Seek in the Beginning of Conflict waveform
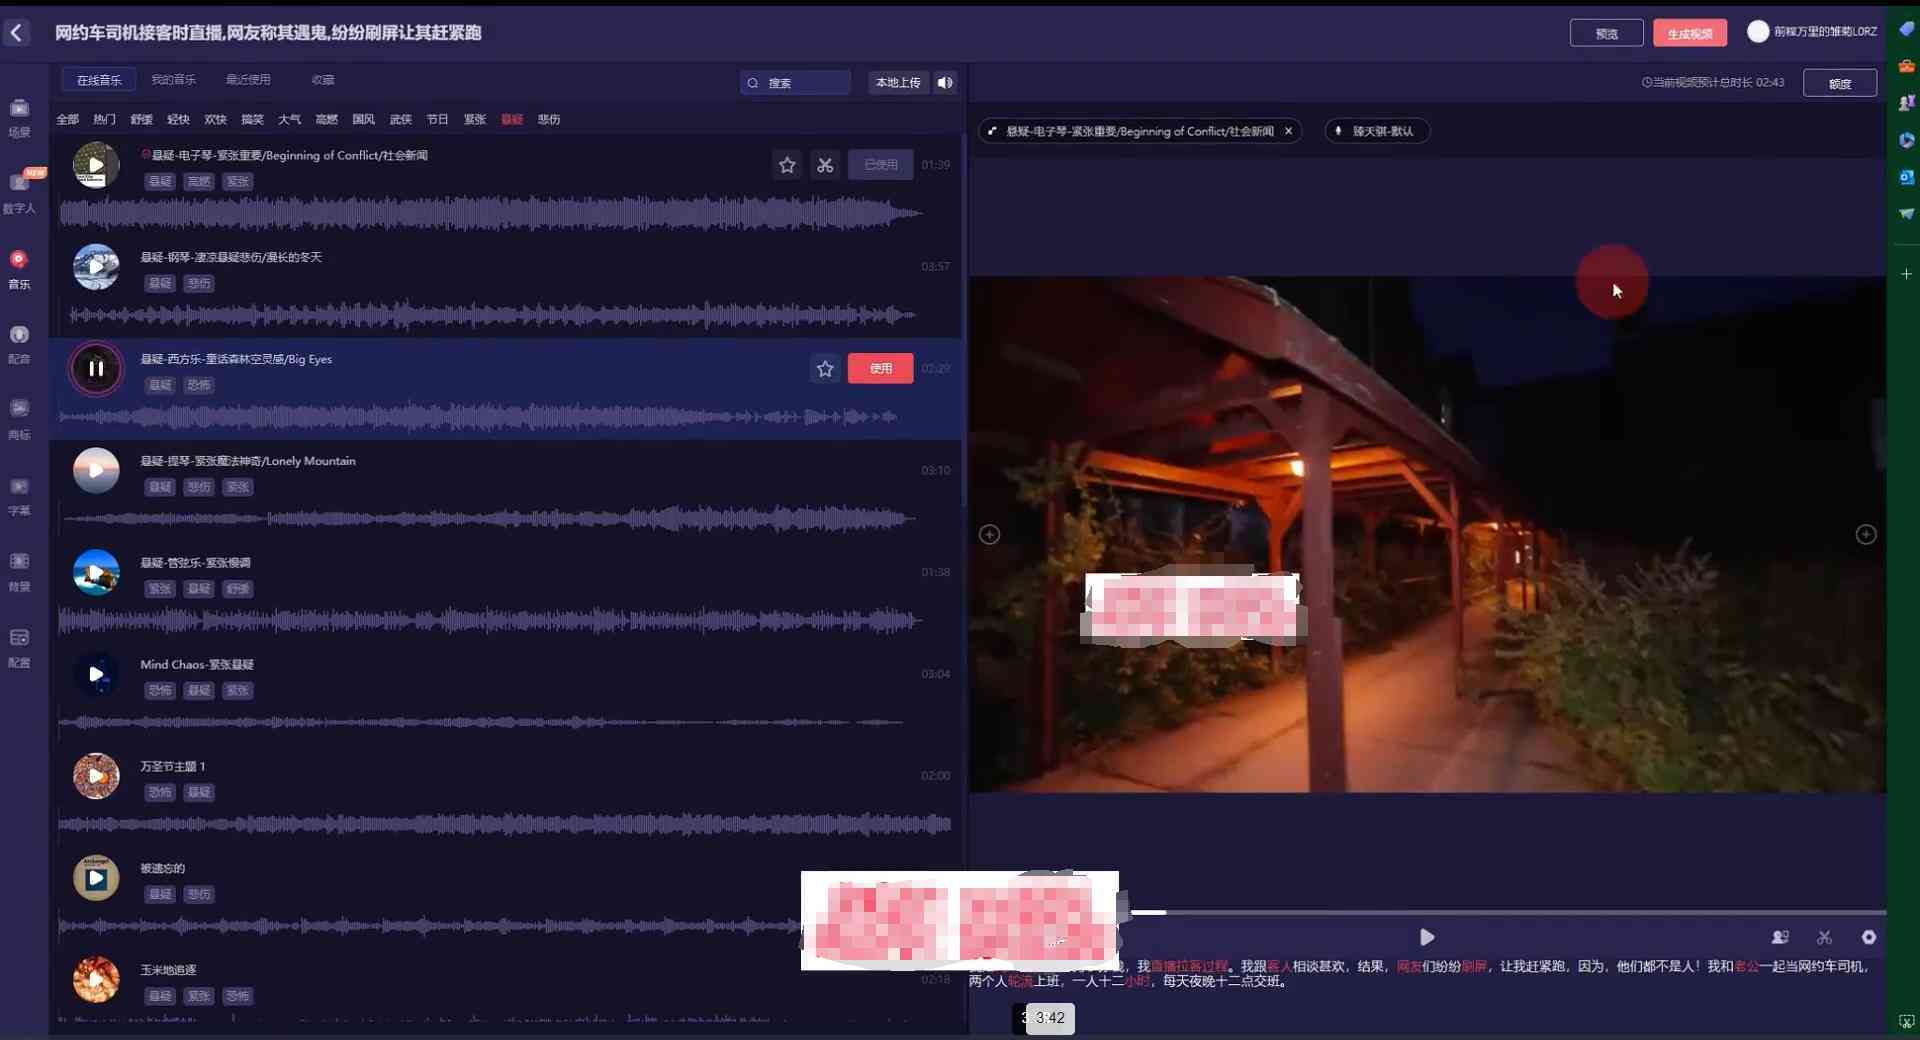Image resolution: width=1920 pixels, height=1040 pixels. (490, 213)
